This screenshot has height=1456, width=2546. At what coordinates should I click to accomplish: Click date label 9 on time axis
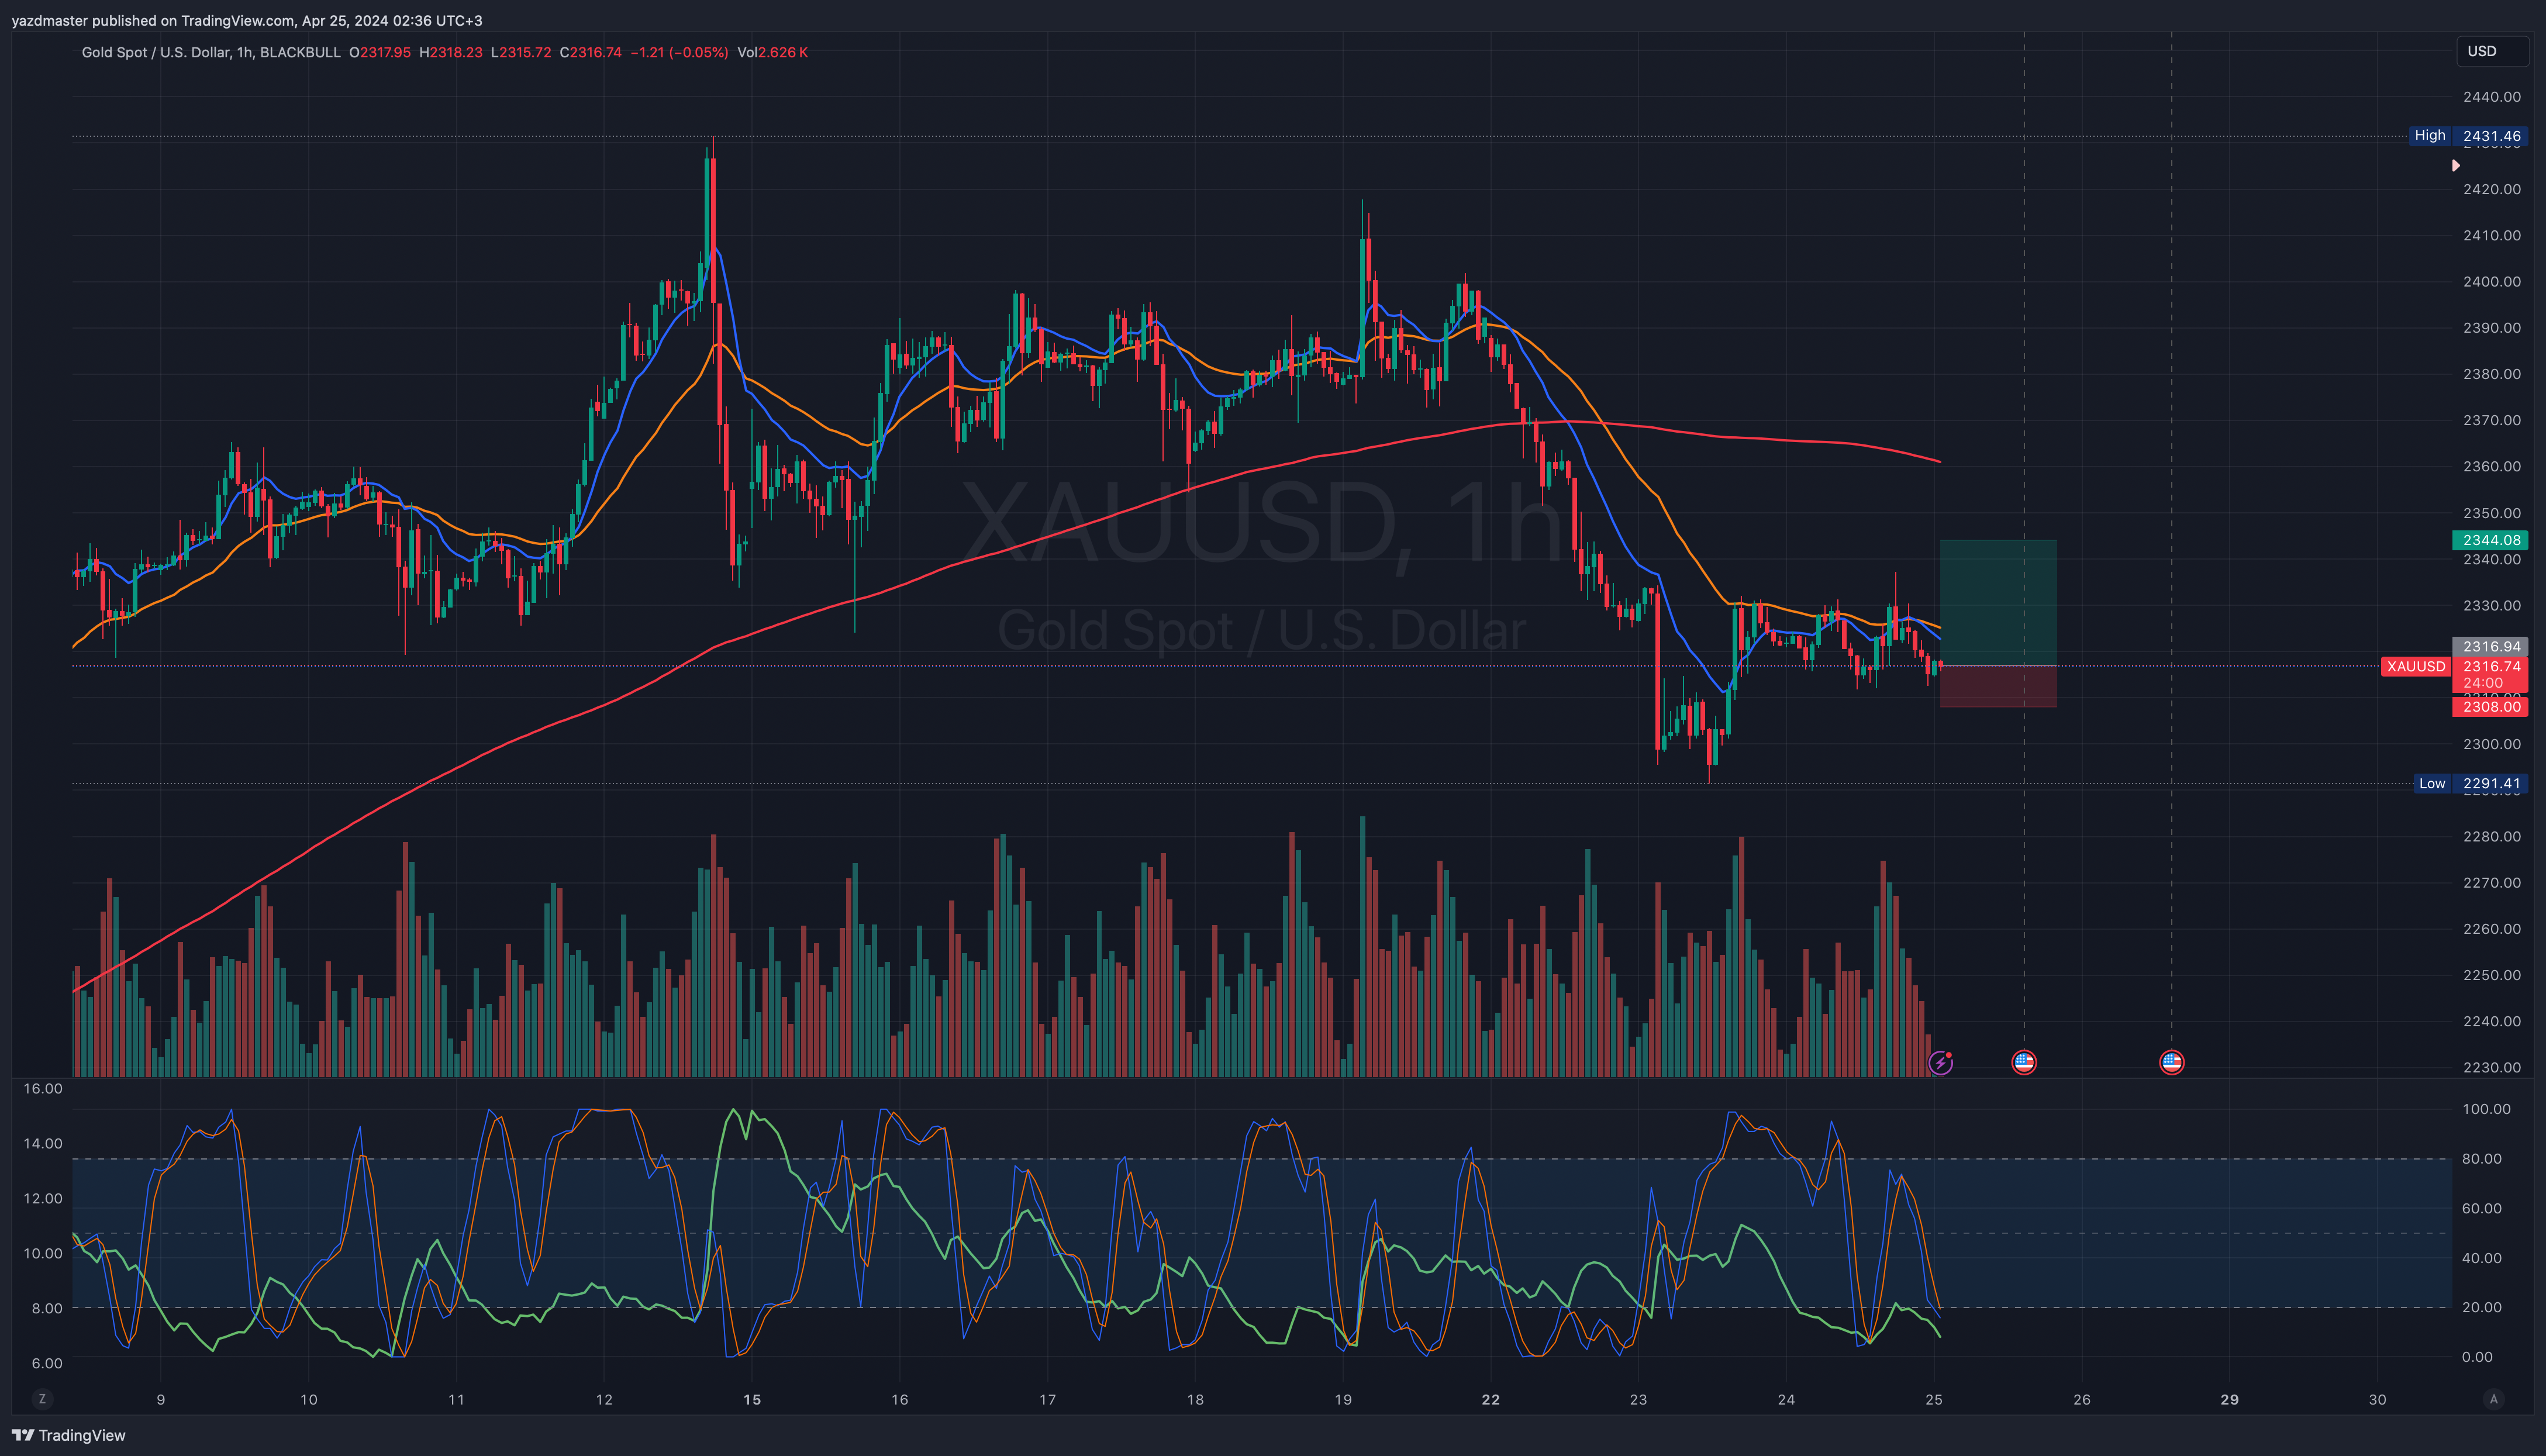pos(161,1399)
